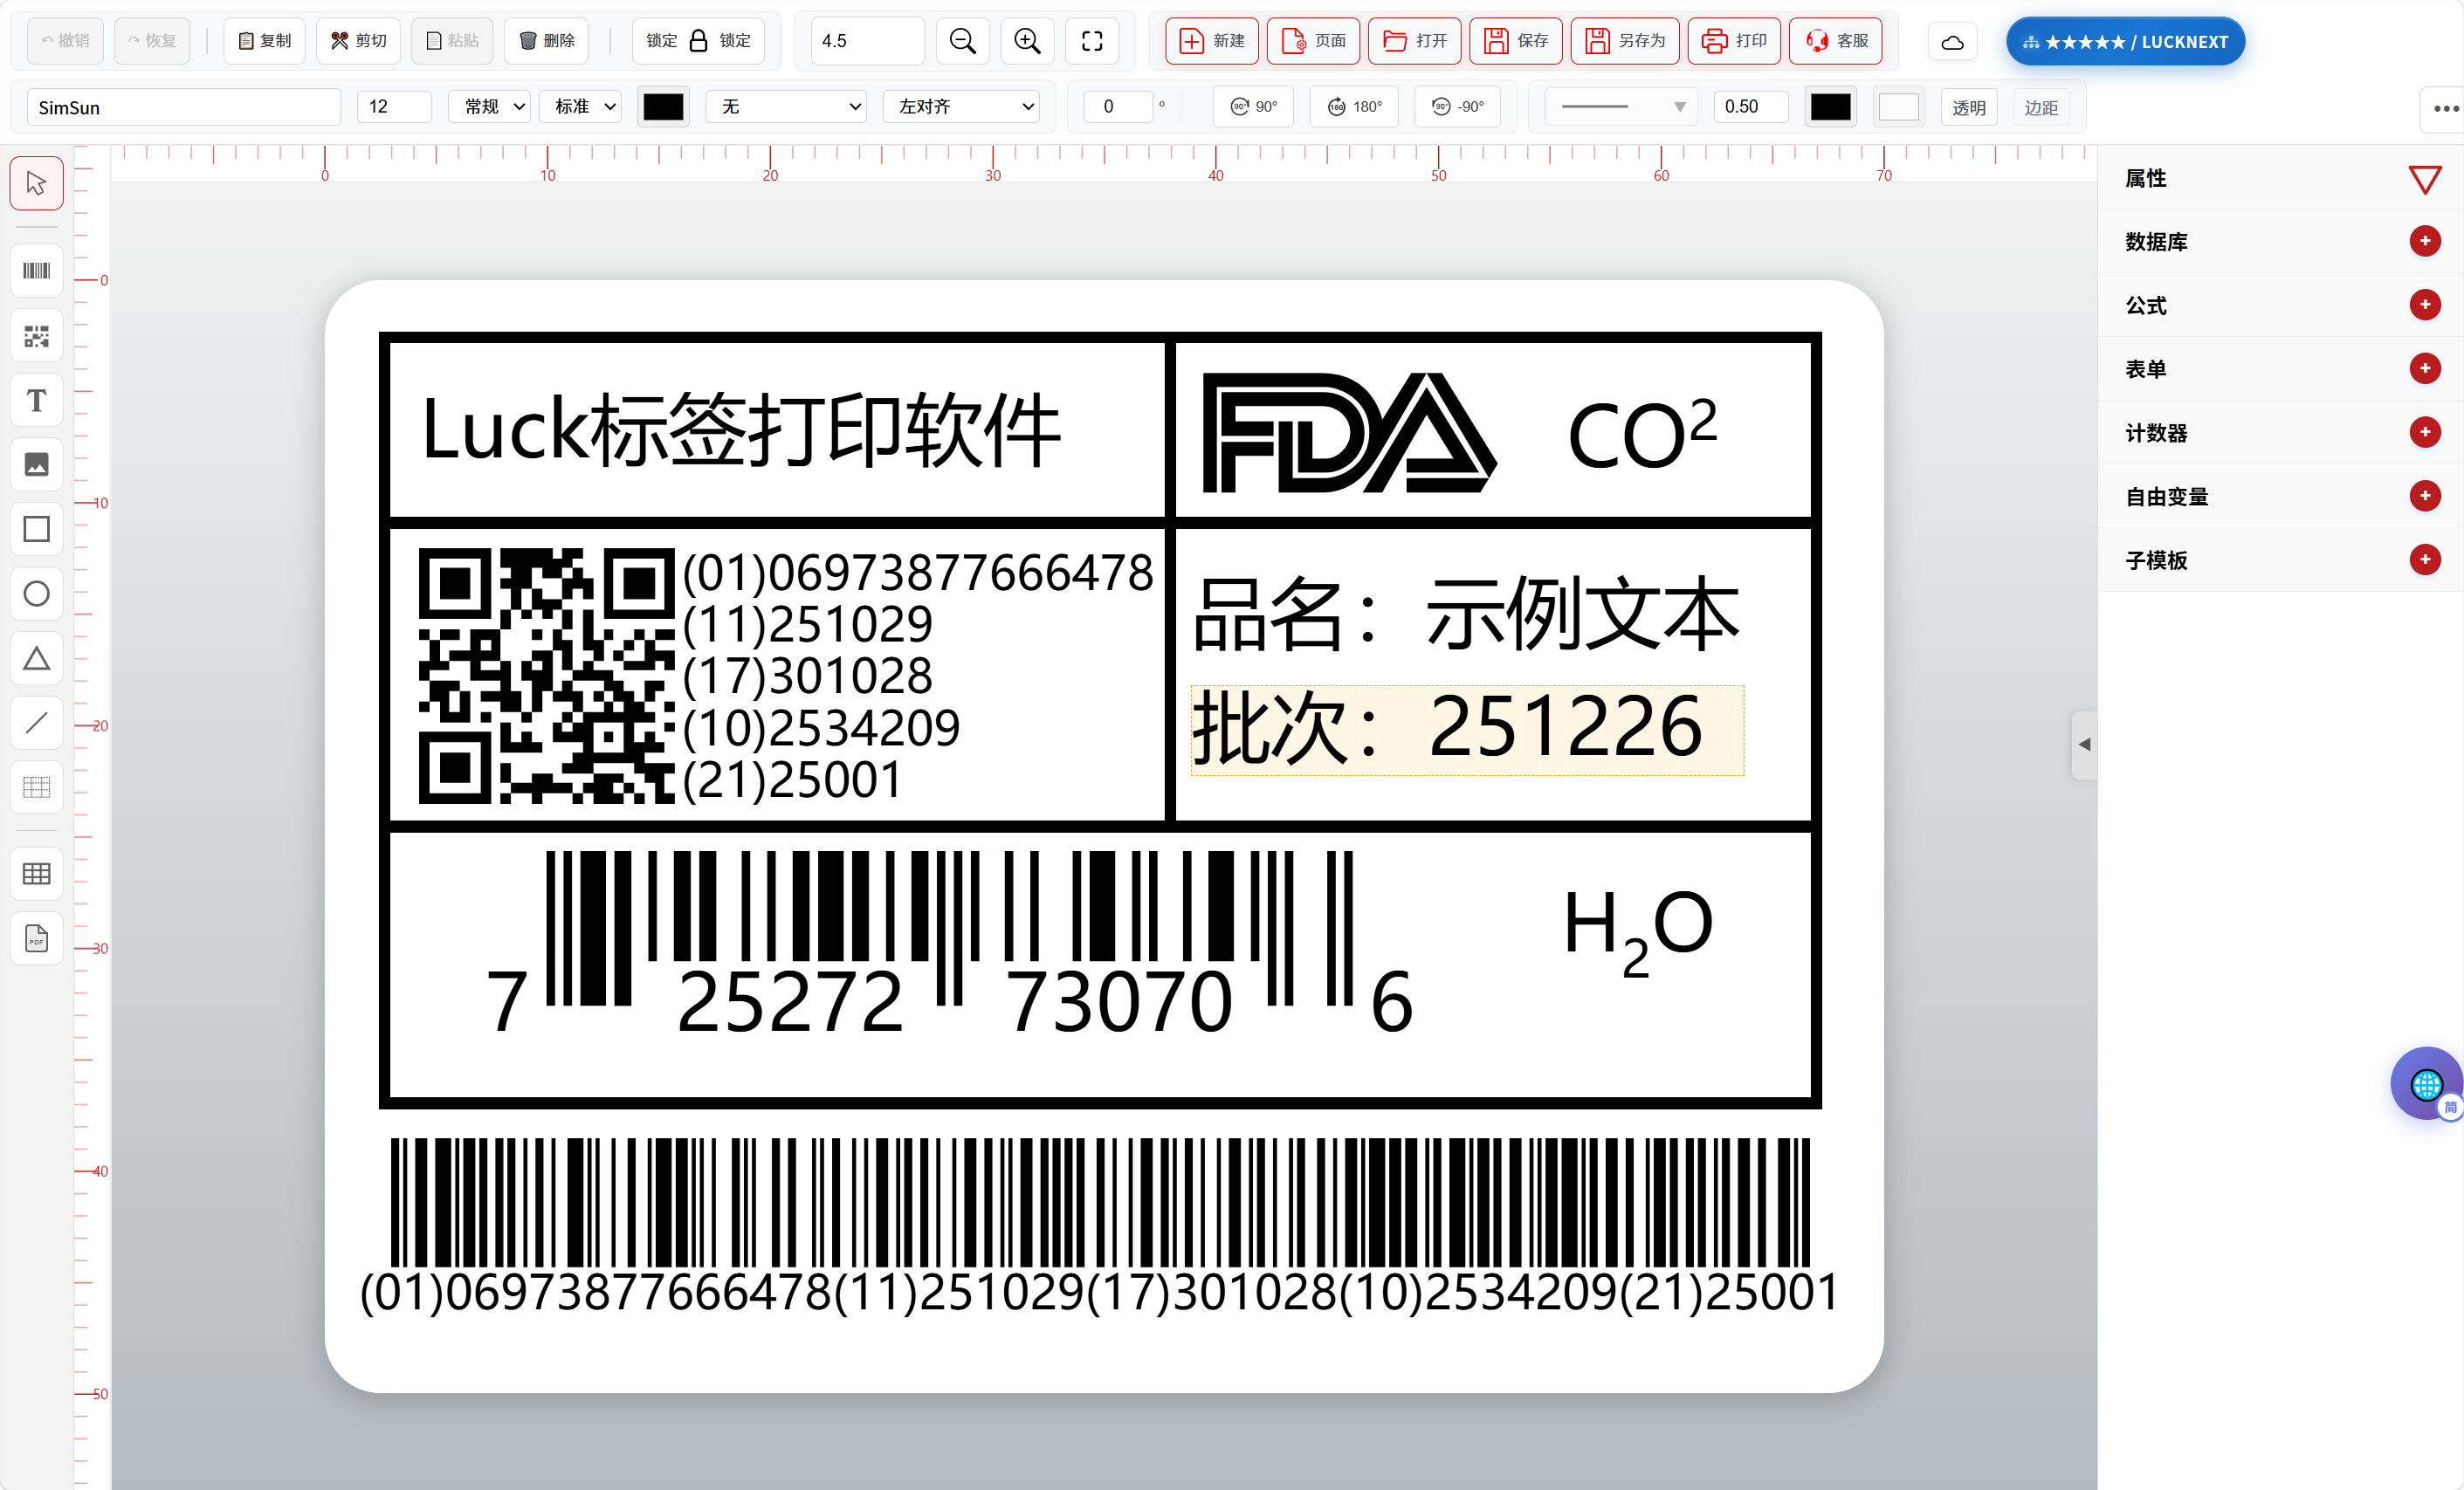This screenshot has height=1490, width=2464.
Task: Select the Triangle shape tool
Action: [x=37, y=658]
